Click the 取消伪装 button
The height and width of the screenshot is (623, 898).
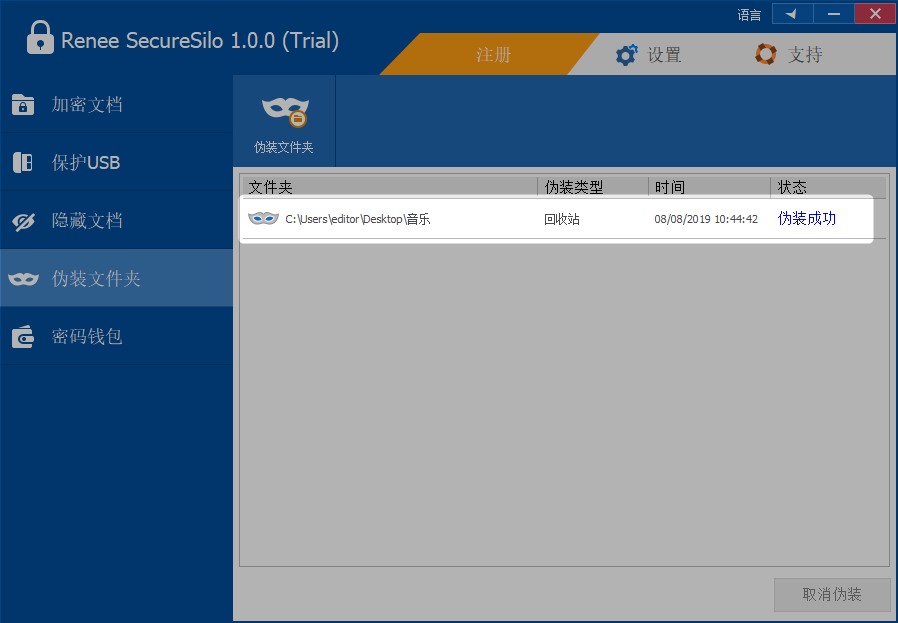coord(832,594)
